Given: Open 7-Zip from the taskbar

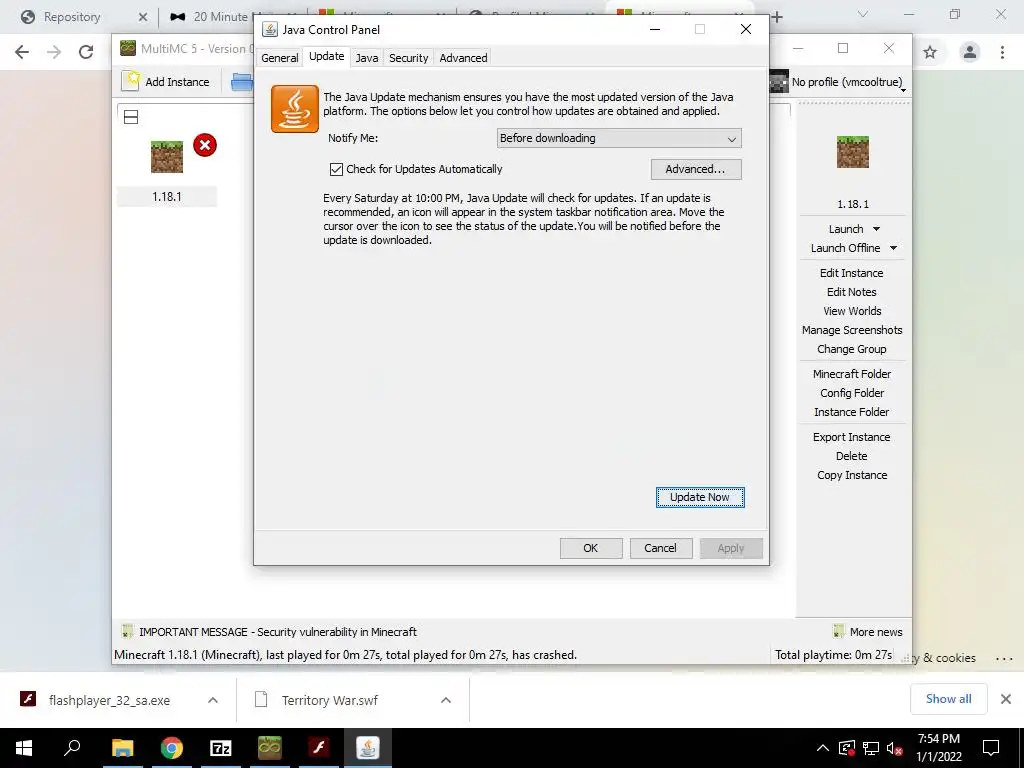Looking at the screenshot, I should pyautogui.click(x=221, y=748).
